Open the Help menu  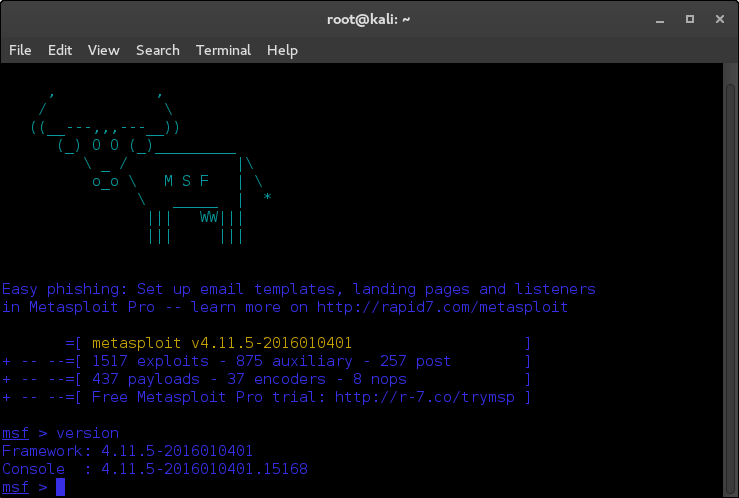pos(282,50)
